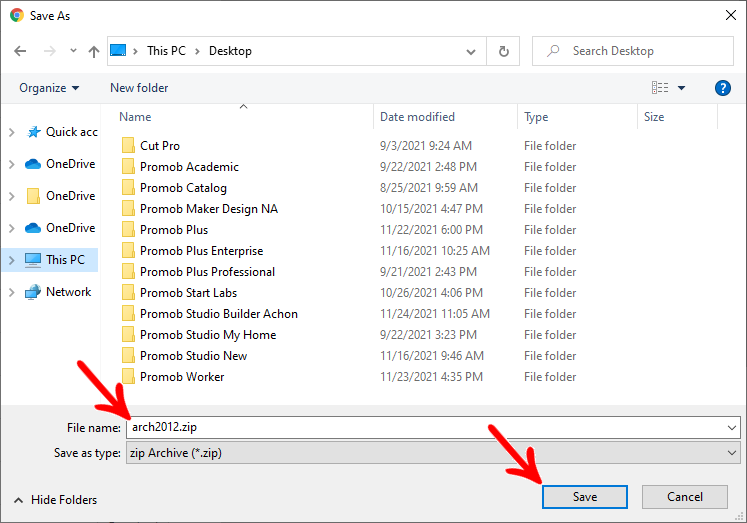Collapse the pane with Hide Folders
Screen dimensions: 747x523
click(x=55, y=500)
